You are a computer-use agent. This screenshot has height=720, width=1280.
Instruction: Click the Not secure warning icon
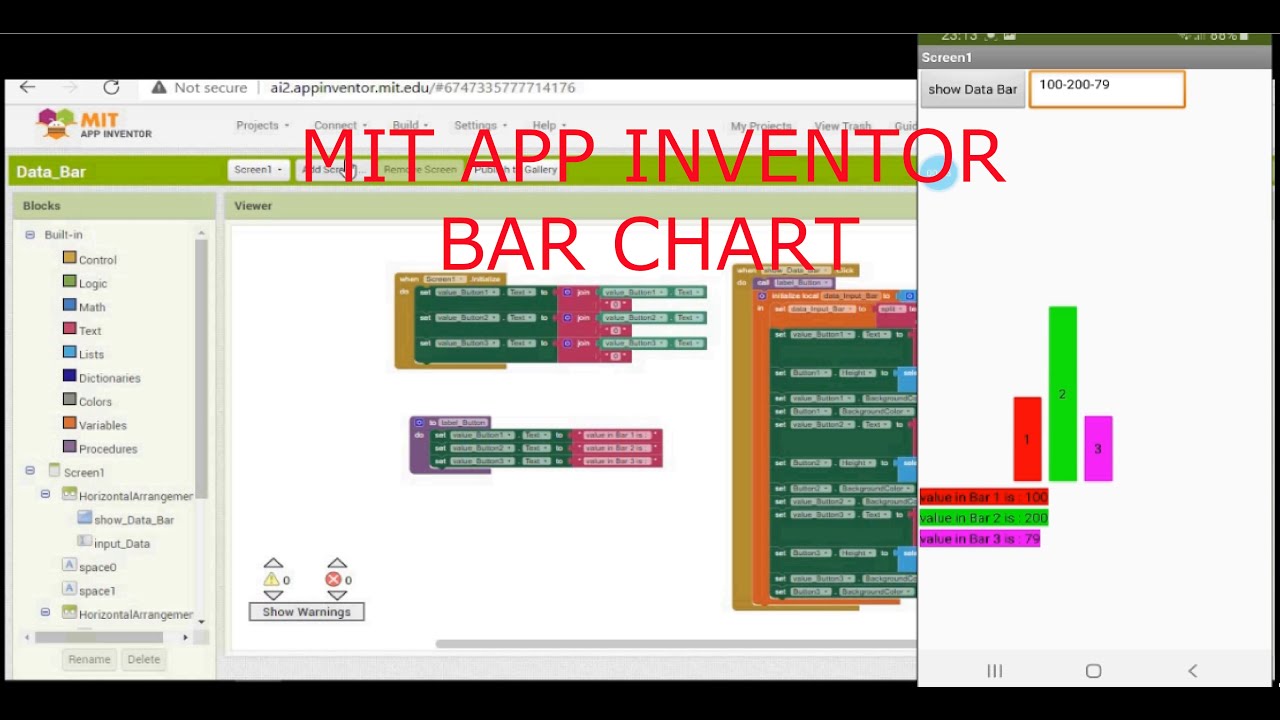[159, 88]
